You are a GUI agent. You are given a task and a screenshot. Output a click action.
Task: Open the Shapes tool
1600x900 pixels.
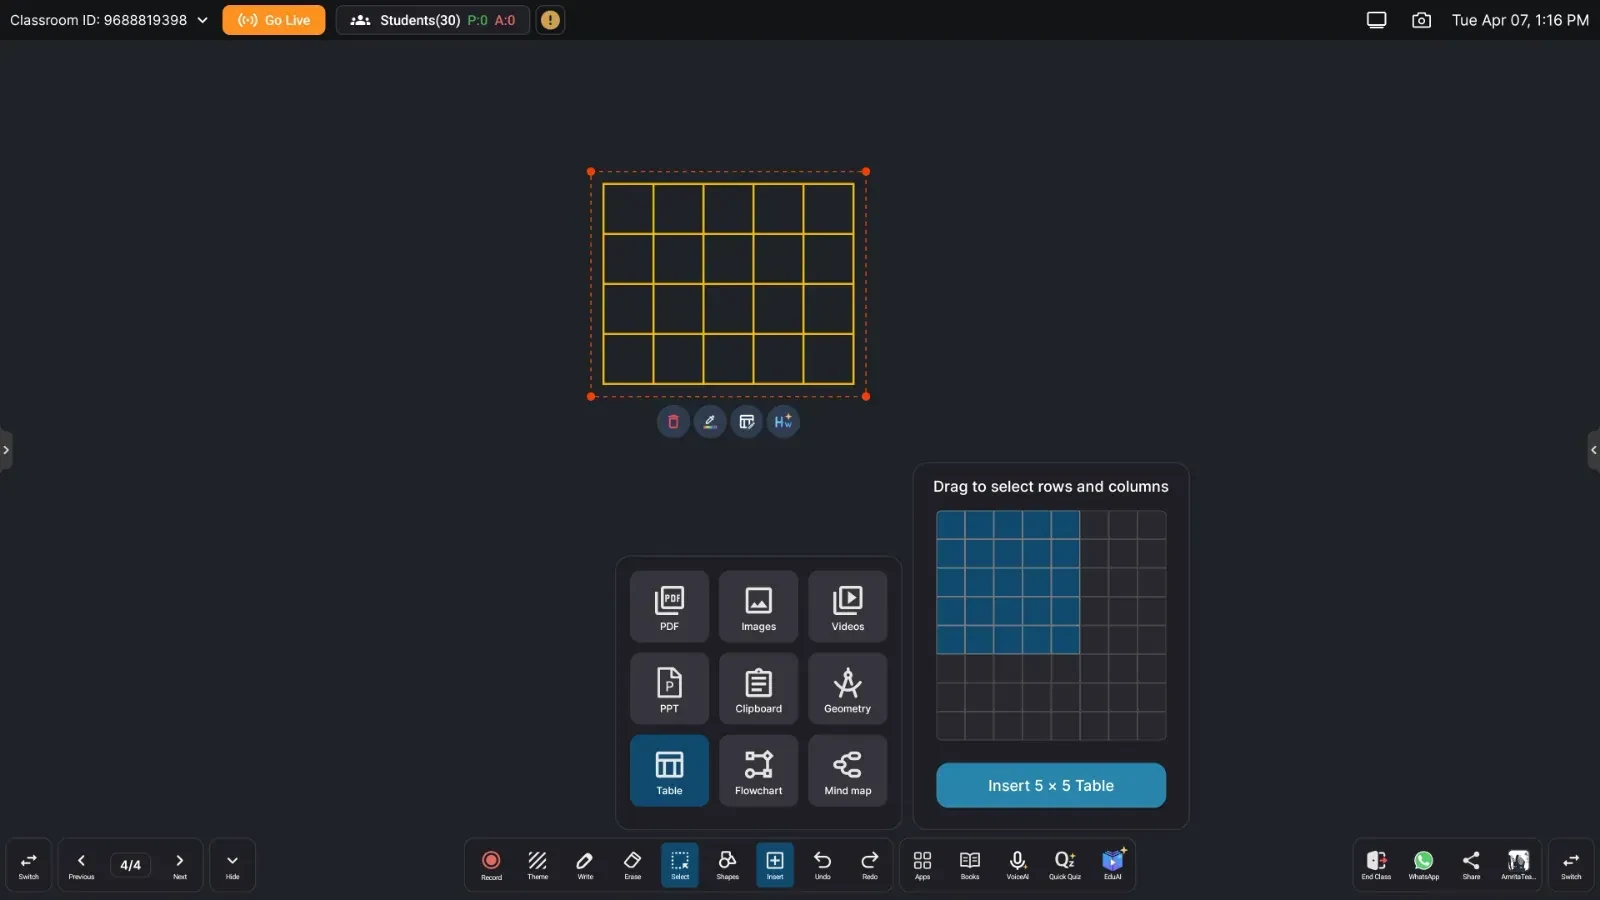point(728,865)
